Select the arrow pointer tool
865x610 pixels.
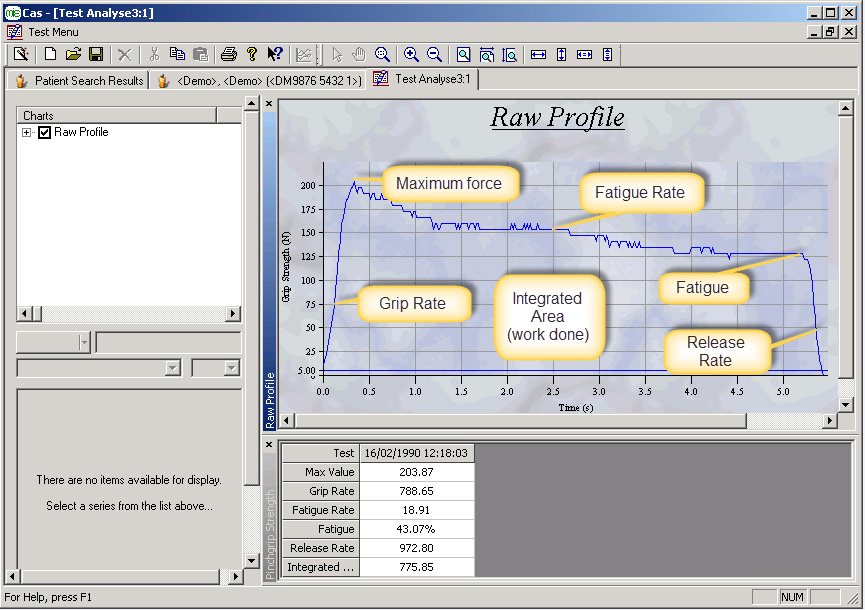[337, 54]
